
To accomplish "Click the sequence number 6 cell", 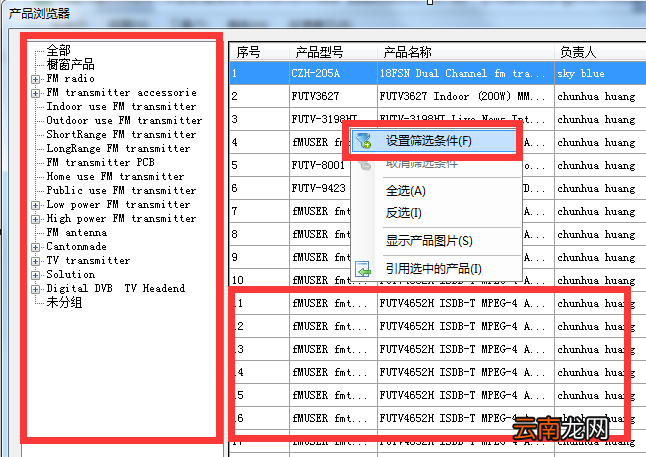I will click(259, 189).
